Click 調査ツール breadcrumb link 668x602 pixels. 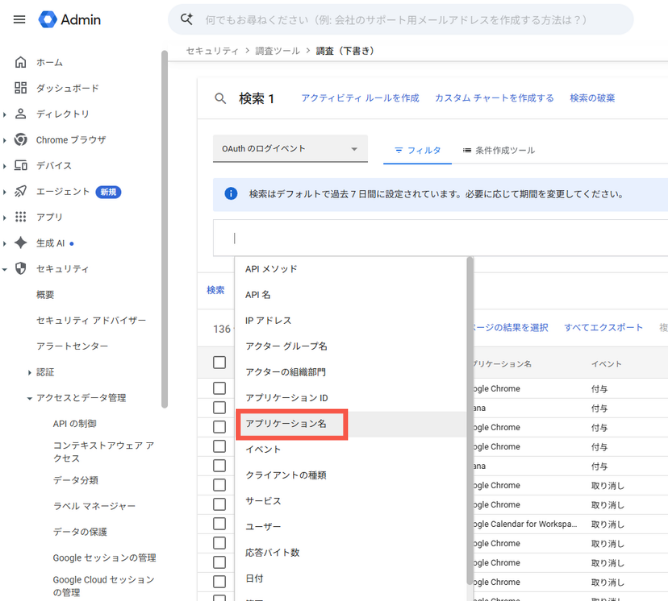tap(277, 51)
